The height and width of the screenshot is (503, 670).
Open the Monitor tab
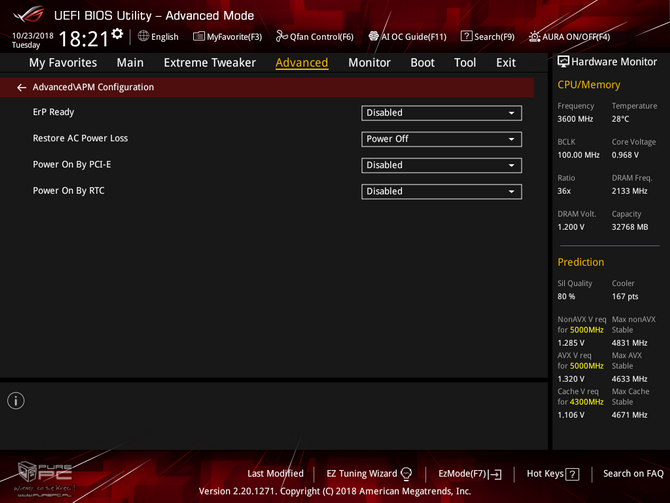coord(369,63)
